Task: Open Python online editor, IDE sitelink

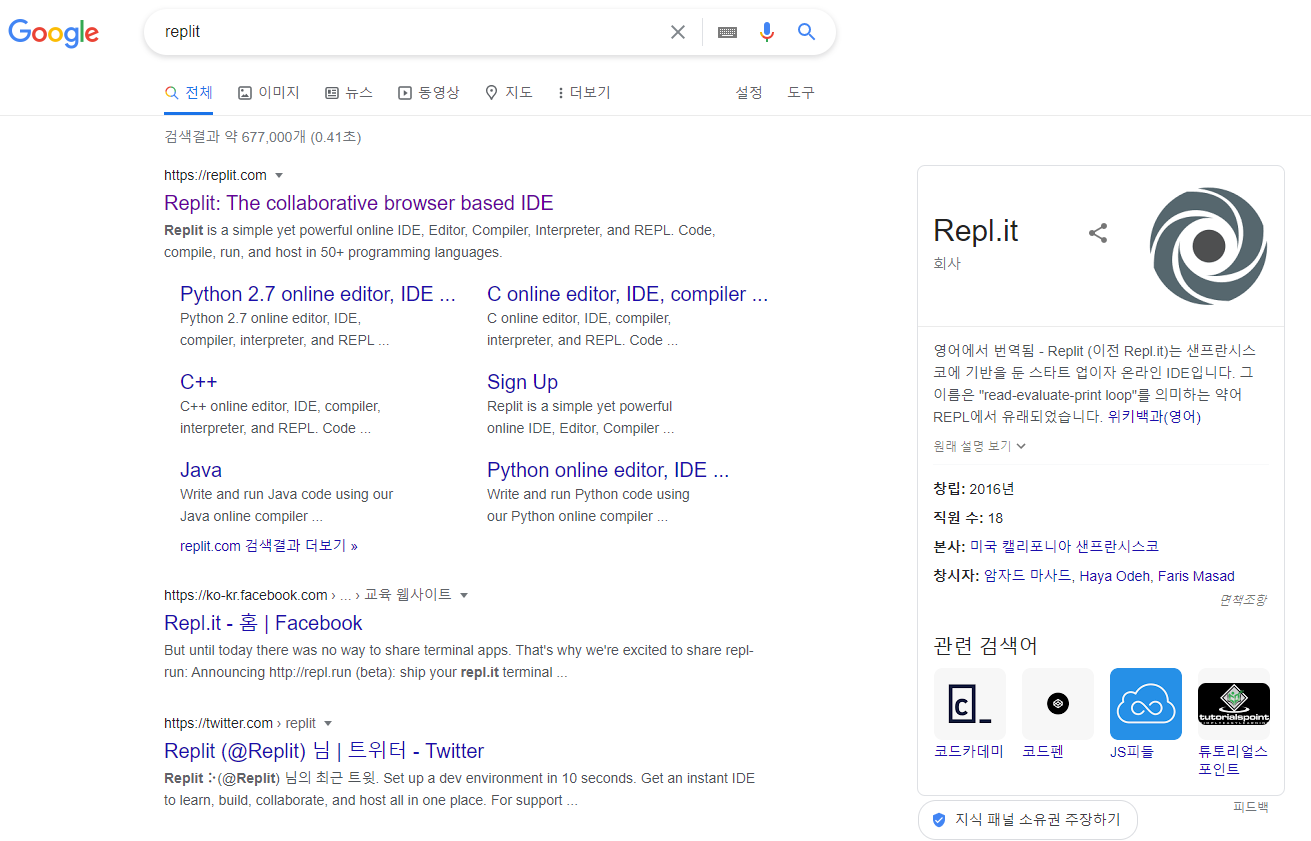Action: [608, 470]
